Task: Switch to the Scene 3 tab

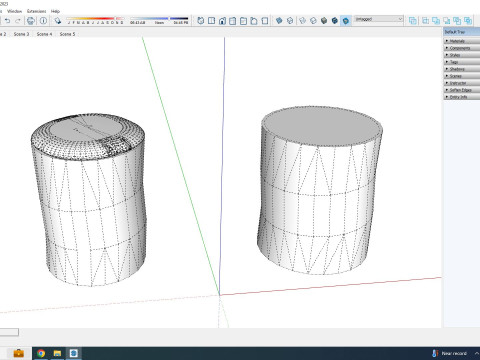Action: [x=21, y=34]
